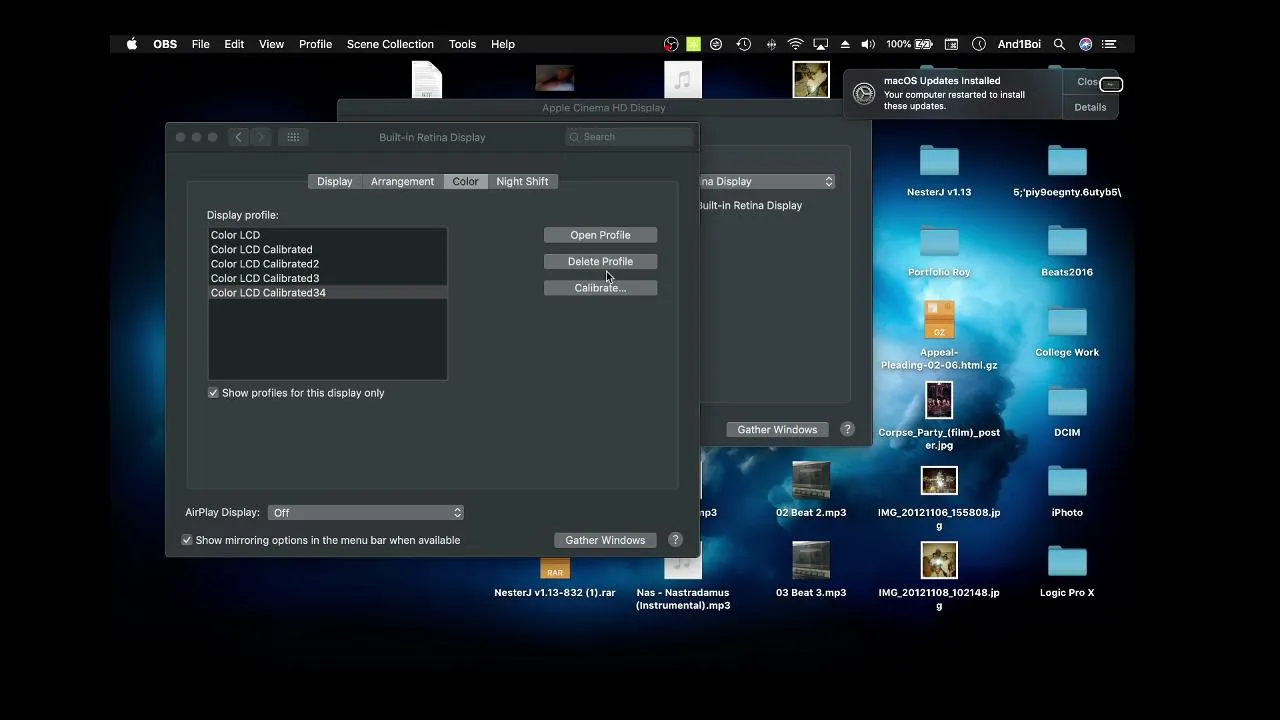Click the Delete Profile button
This screenshot has height=720, width=1280.
(x=600, y=261)
